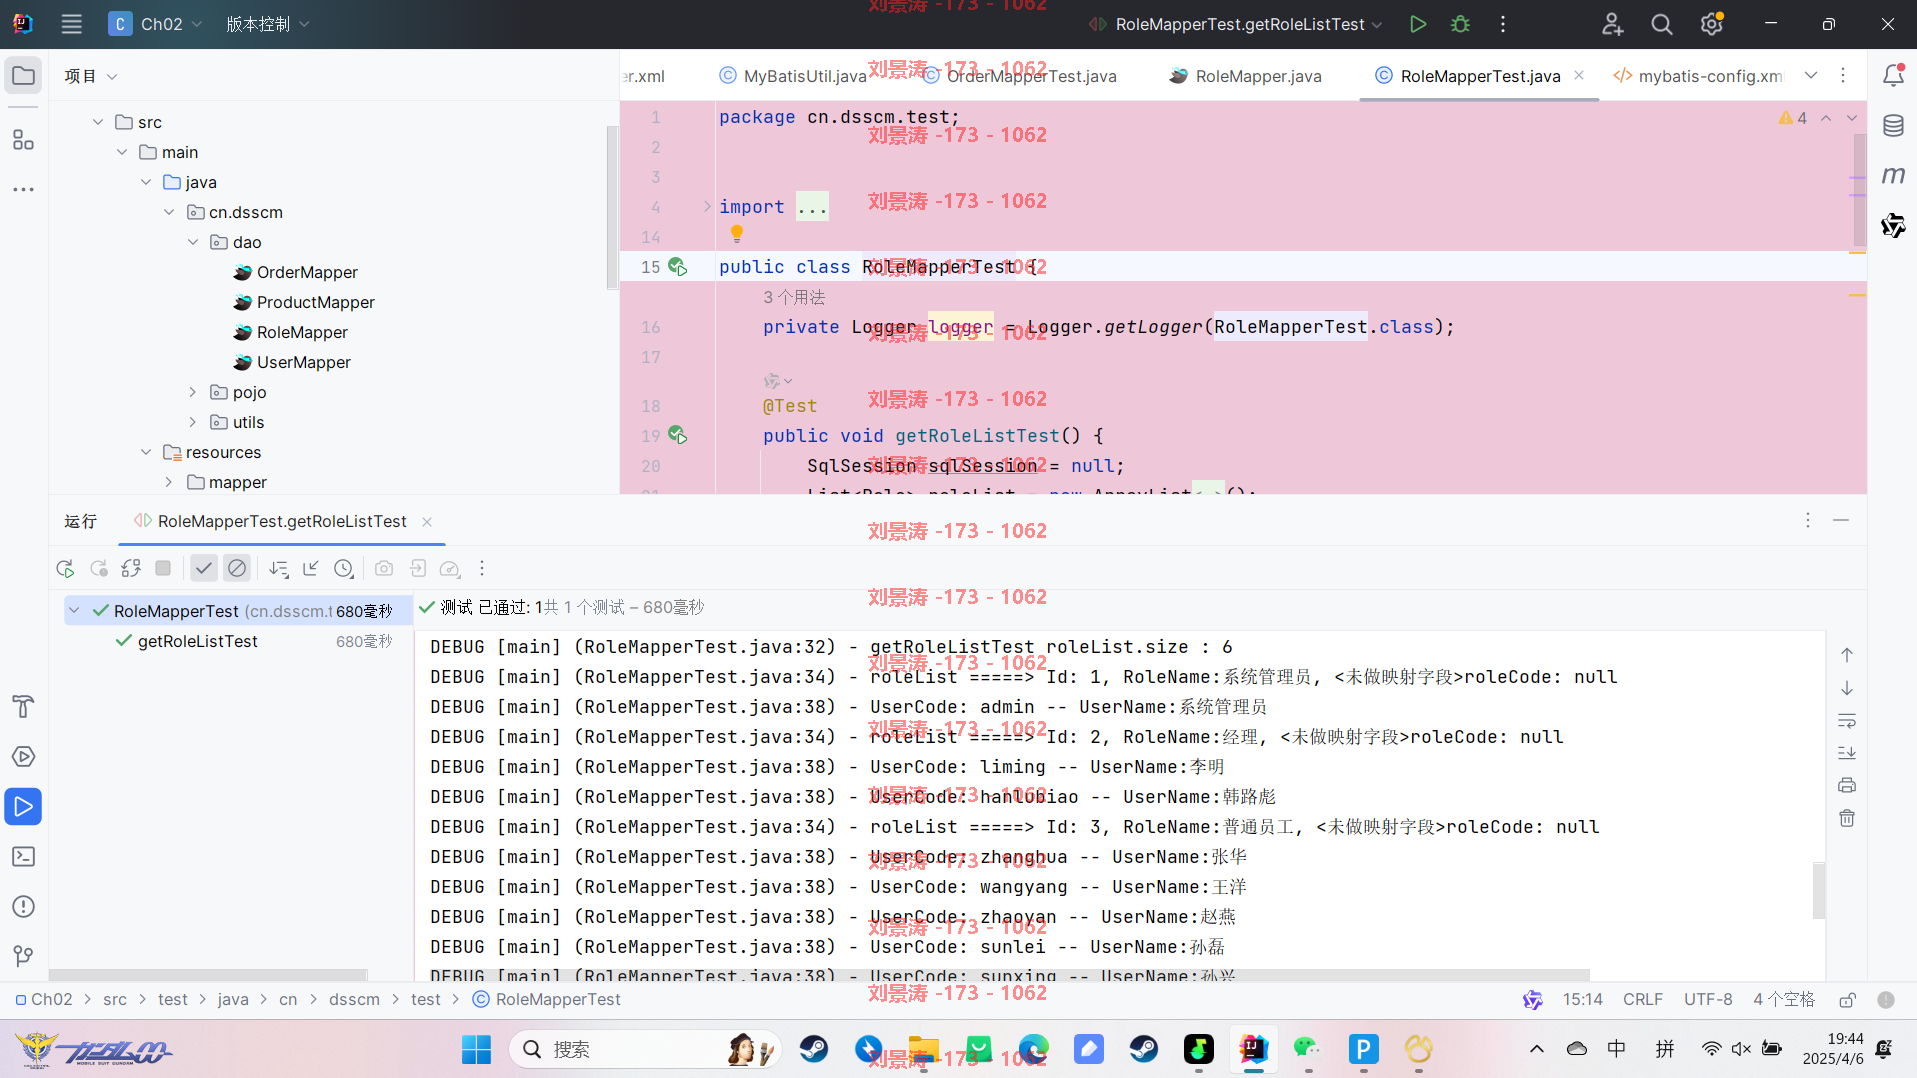Image resolution: width=1917 pixels, height=1078 pixels.
Task: Open Windows Start menu
Action: (x=476, y=1049)
